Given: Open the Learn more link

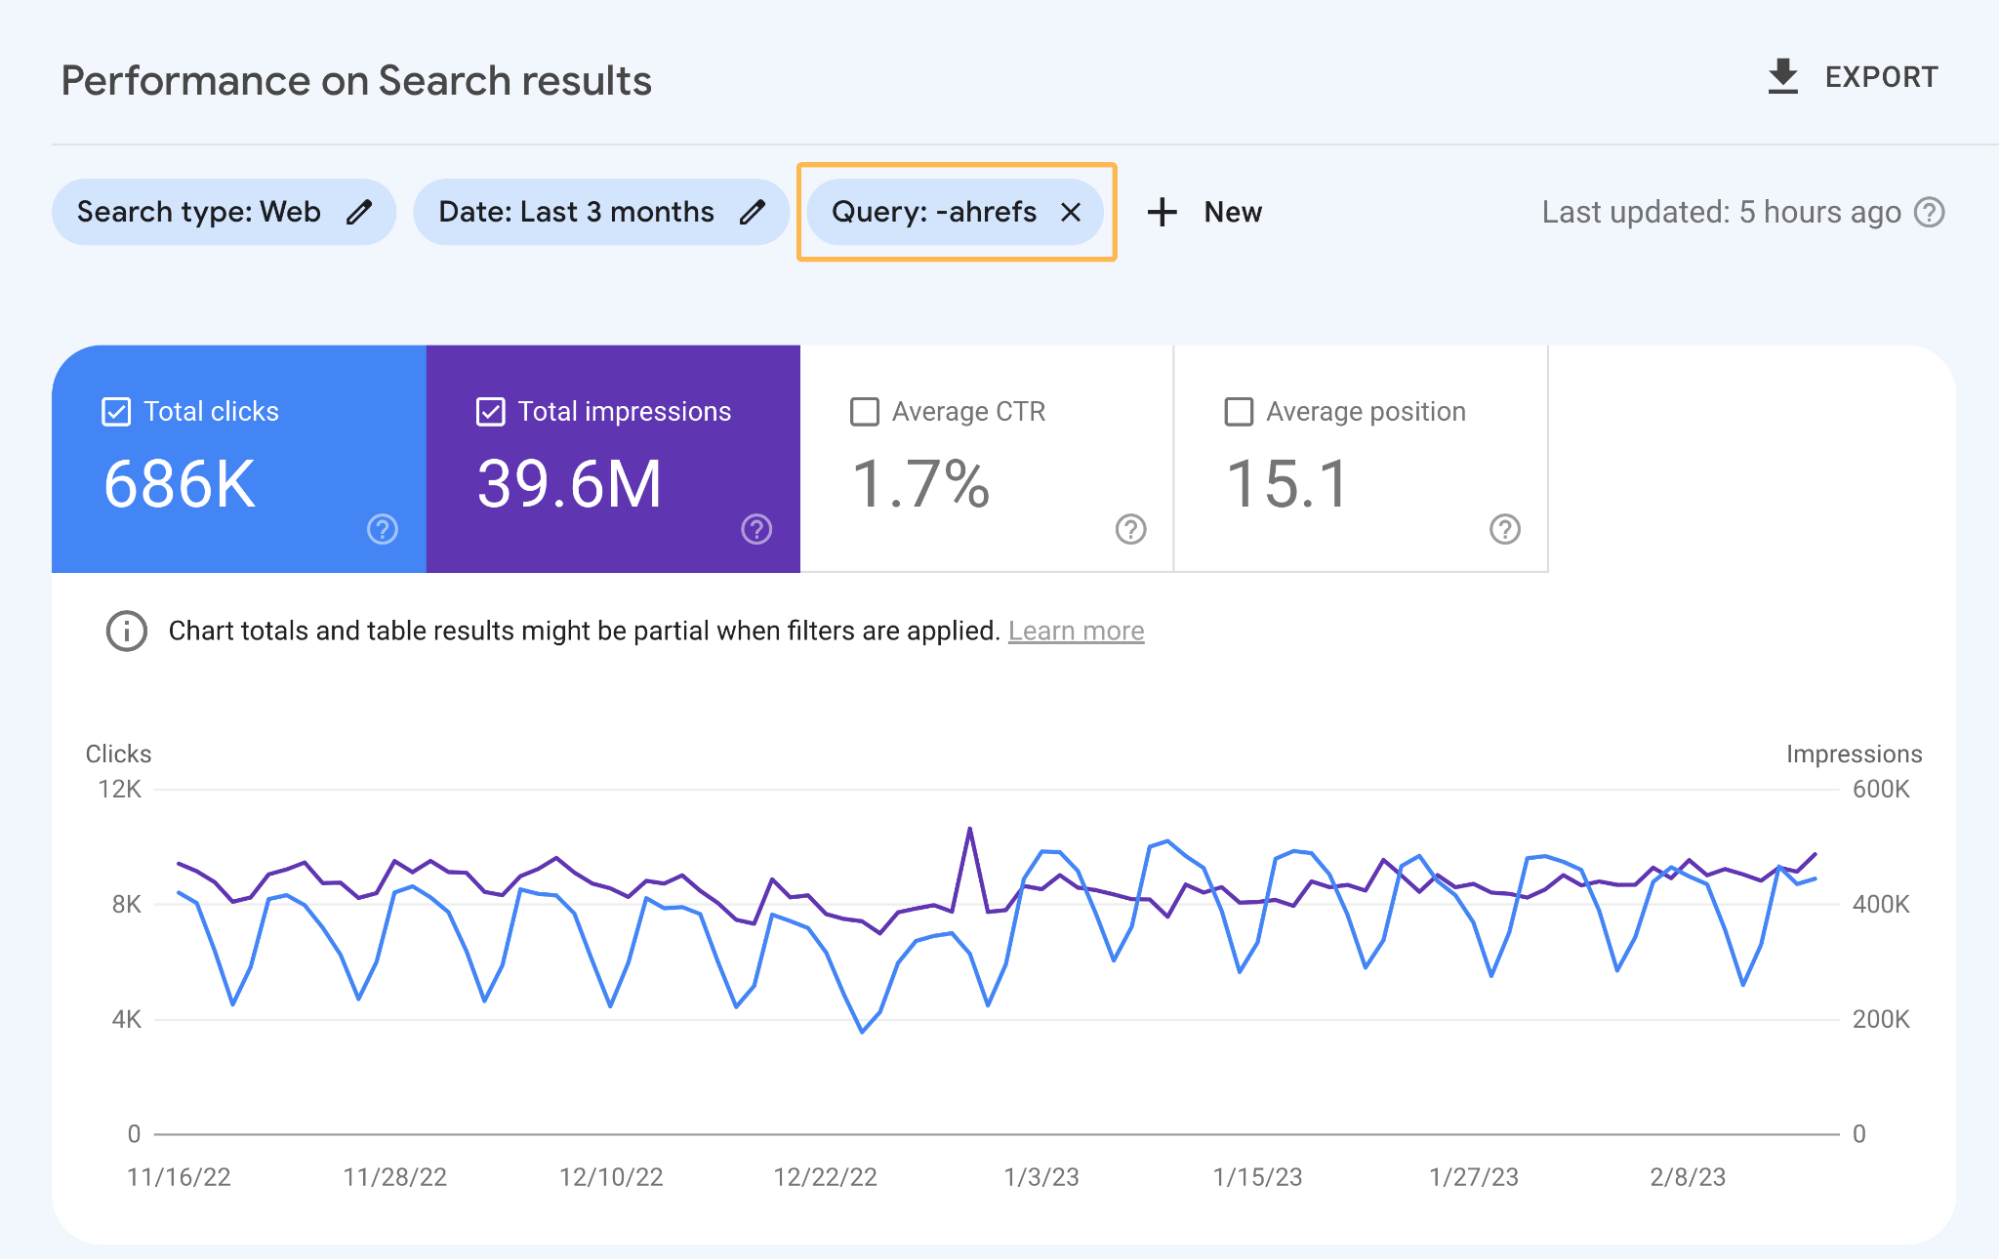Looking at the screenshot, I should [x=1077, y=630].
